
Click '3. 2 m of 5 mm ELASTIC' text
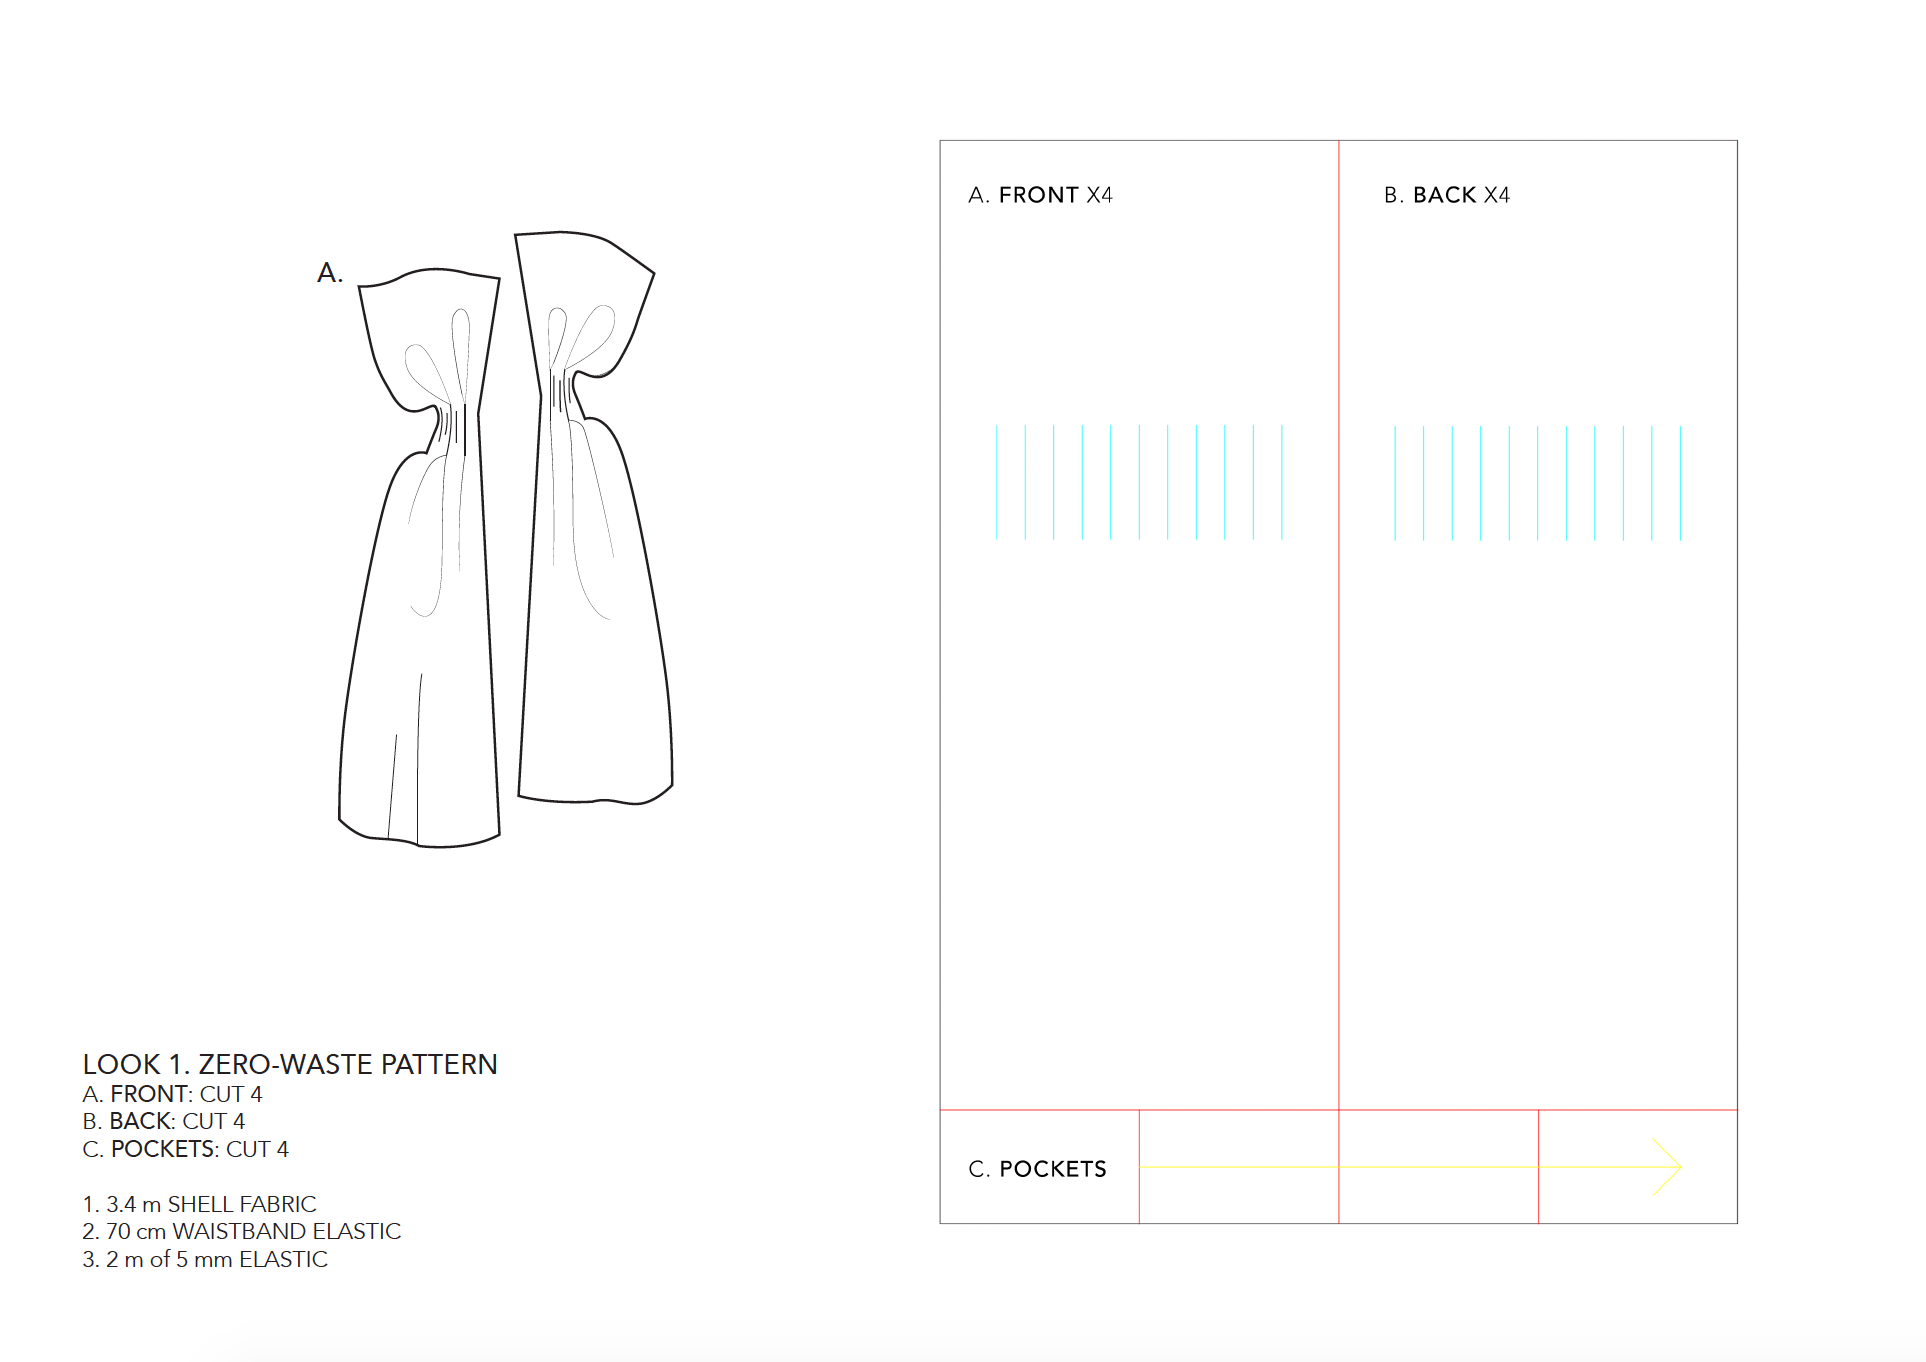point(205,1259)
